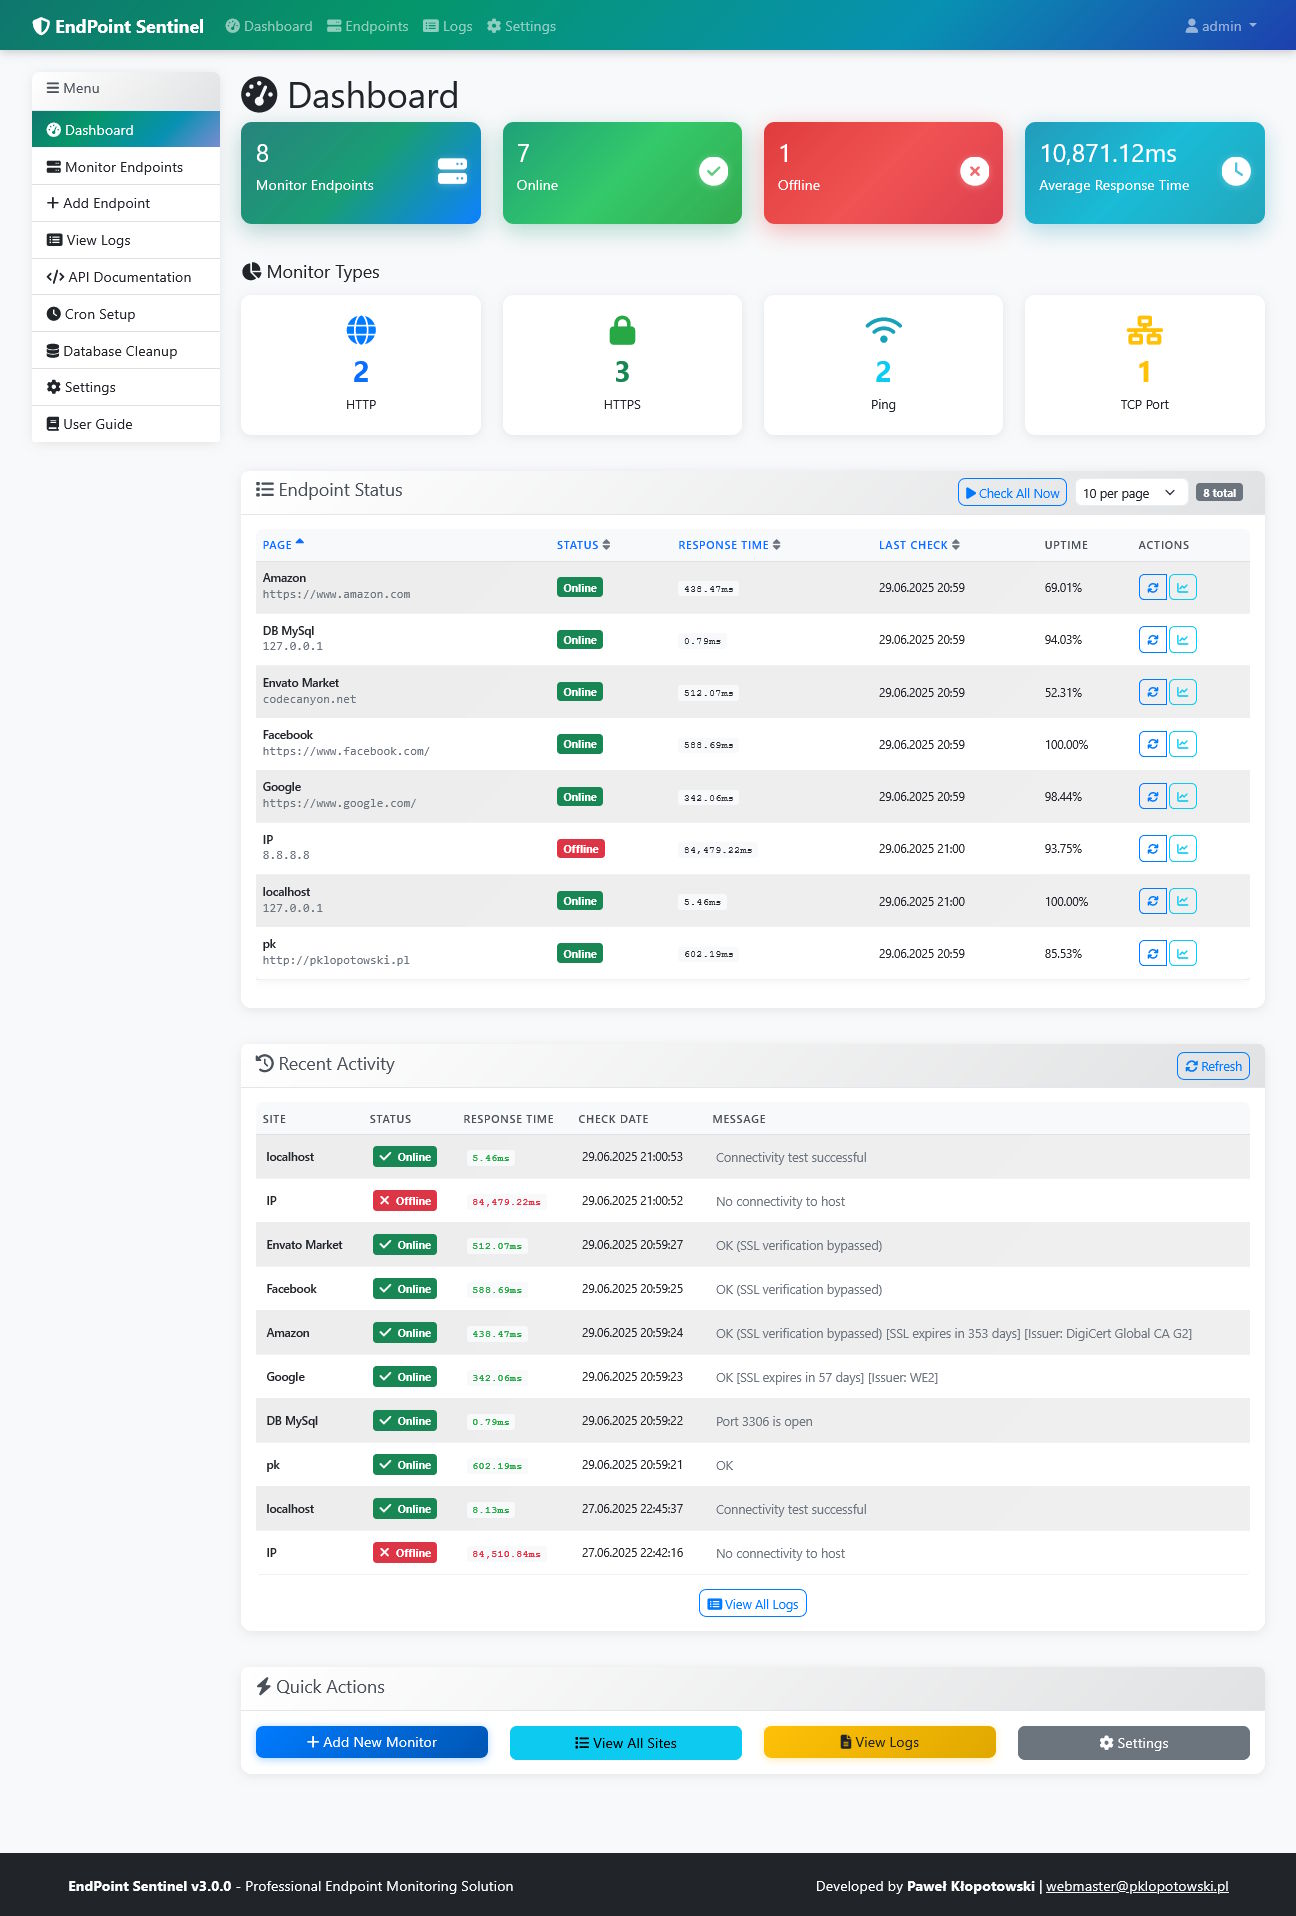Screen dimensions: 1296x1916
Task: Click the recheck icon for Facebook row
Action: (x=1152, y=744)
